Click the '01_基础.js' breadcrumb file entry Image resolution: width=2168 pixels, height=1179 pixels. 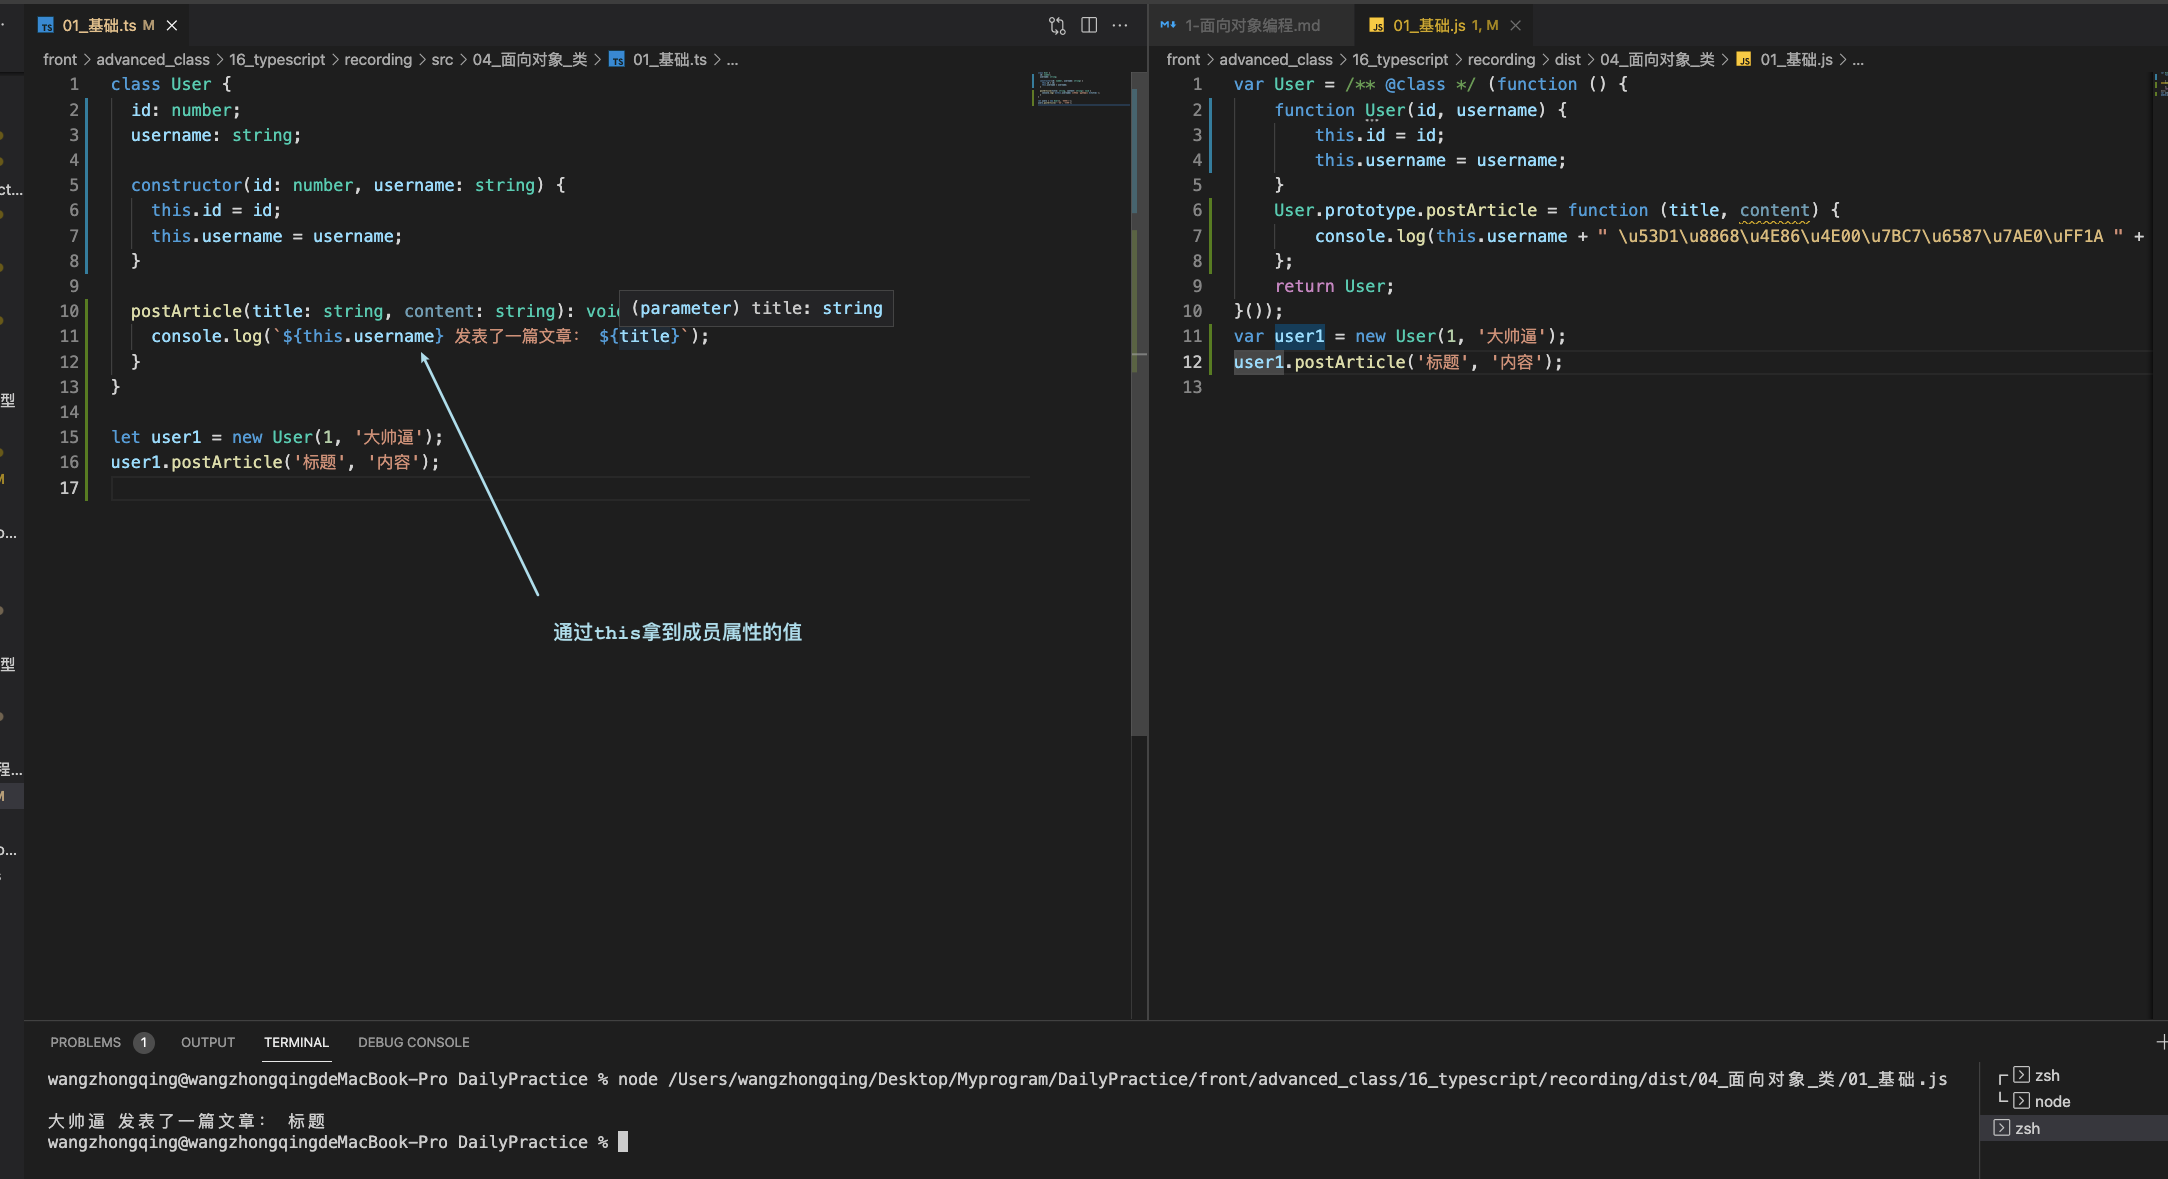click(x=1796, y=59)
